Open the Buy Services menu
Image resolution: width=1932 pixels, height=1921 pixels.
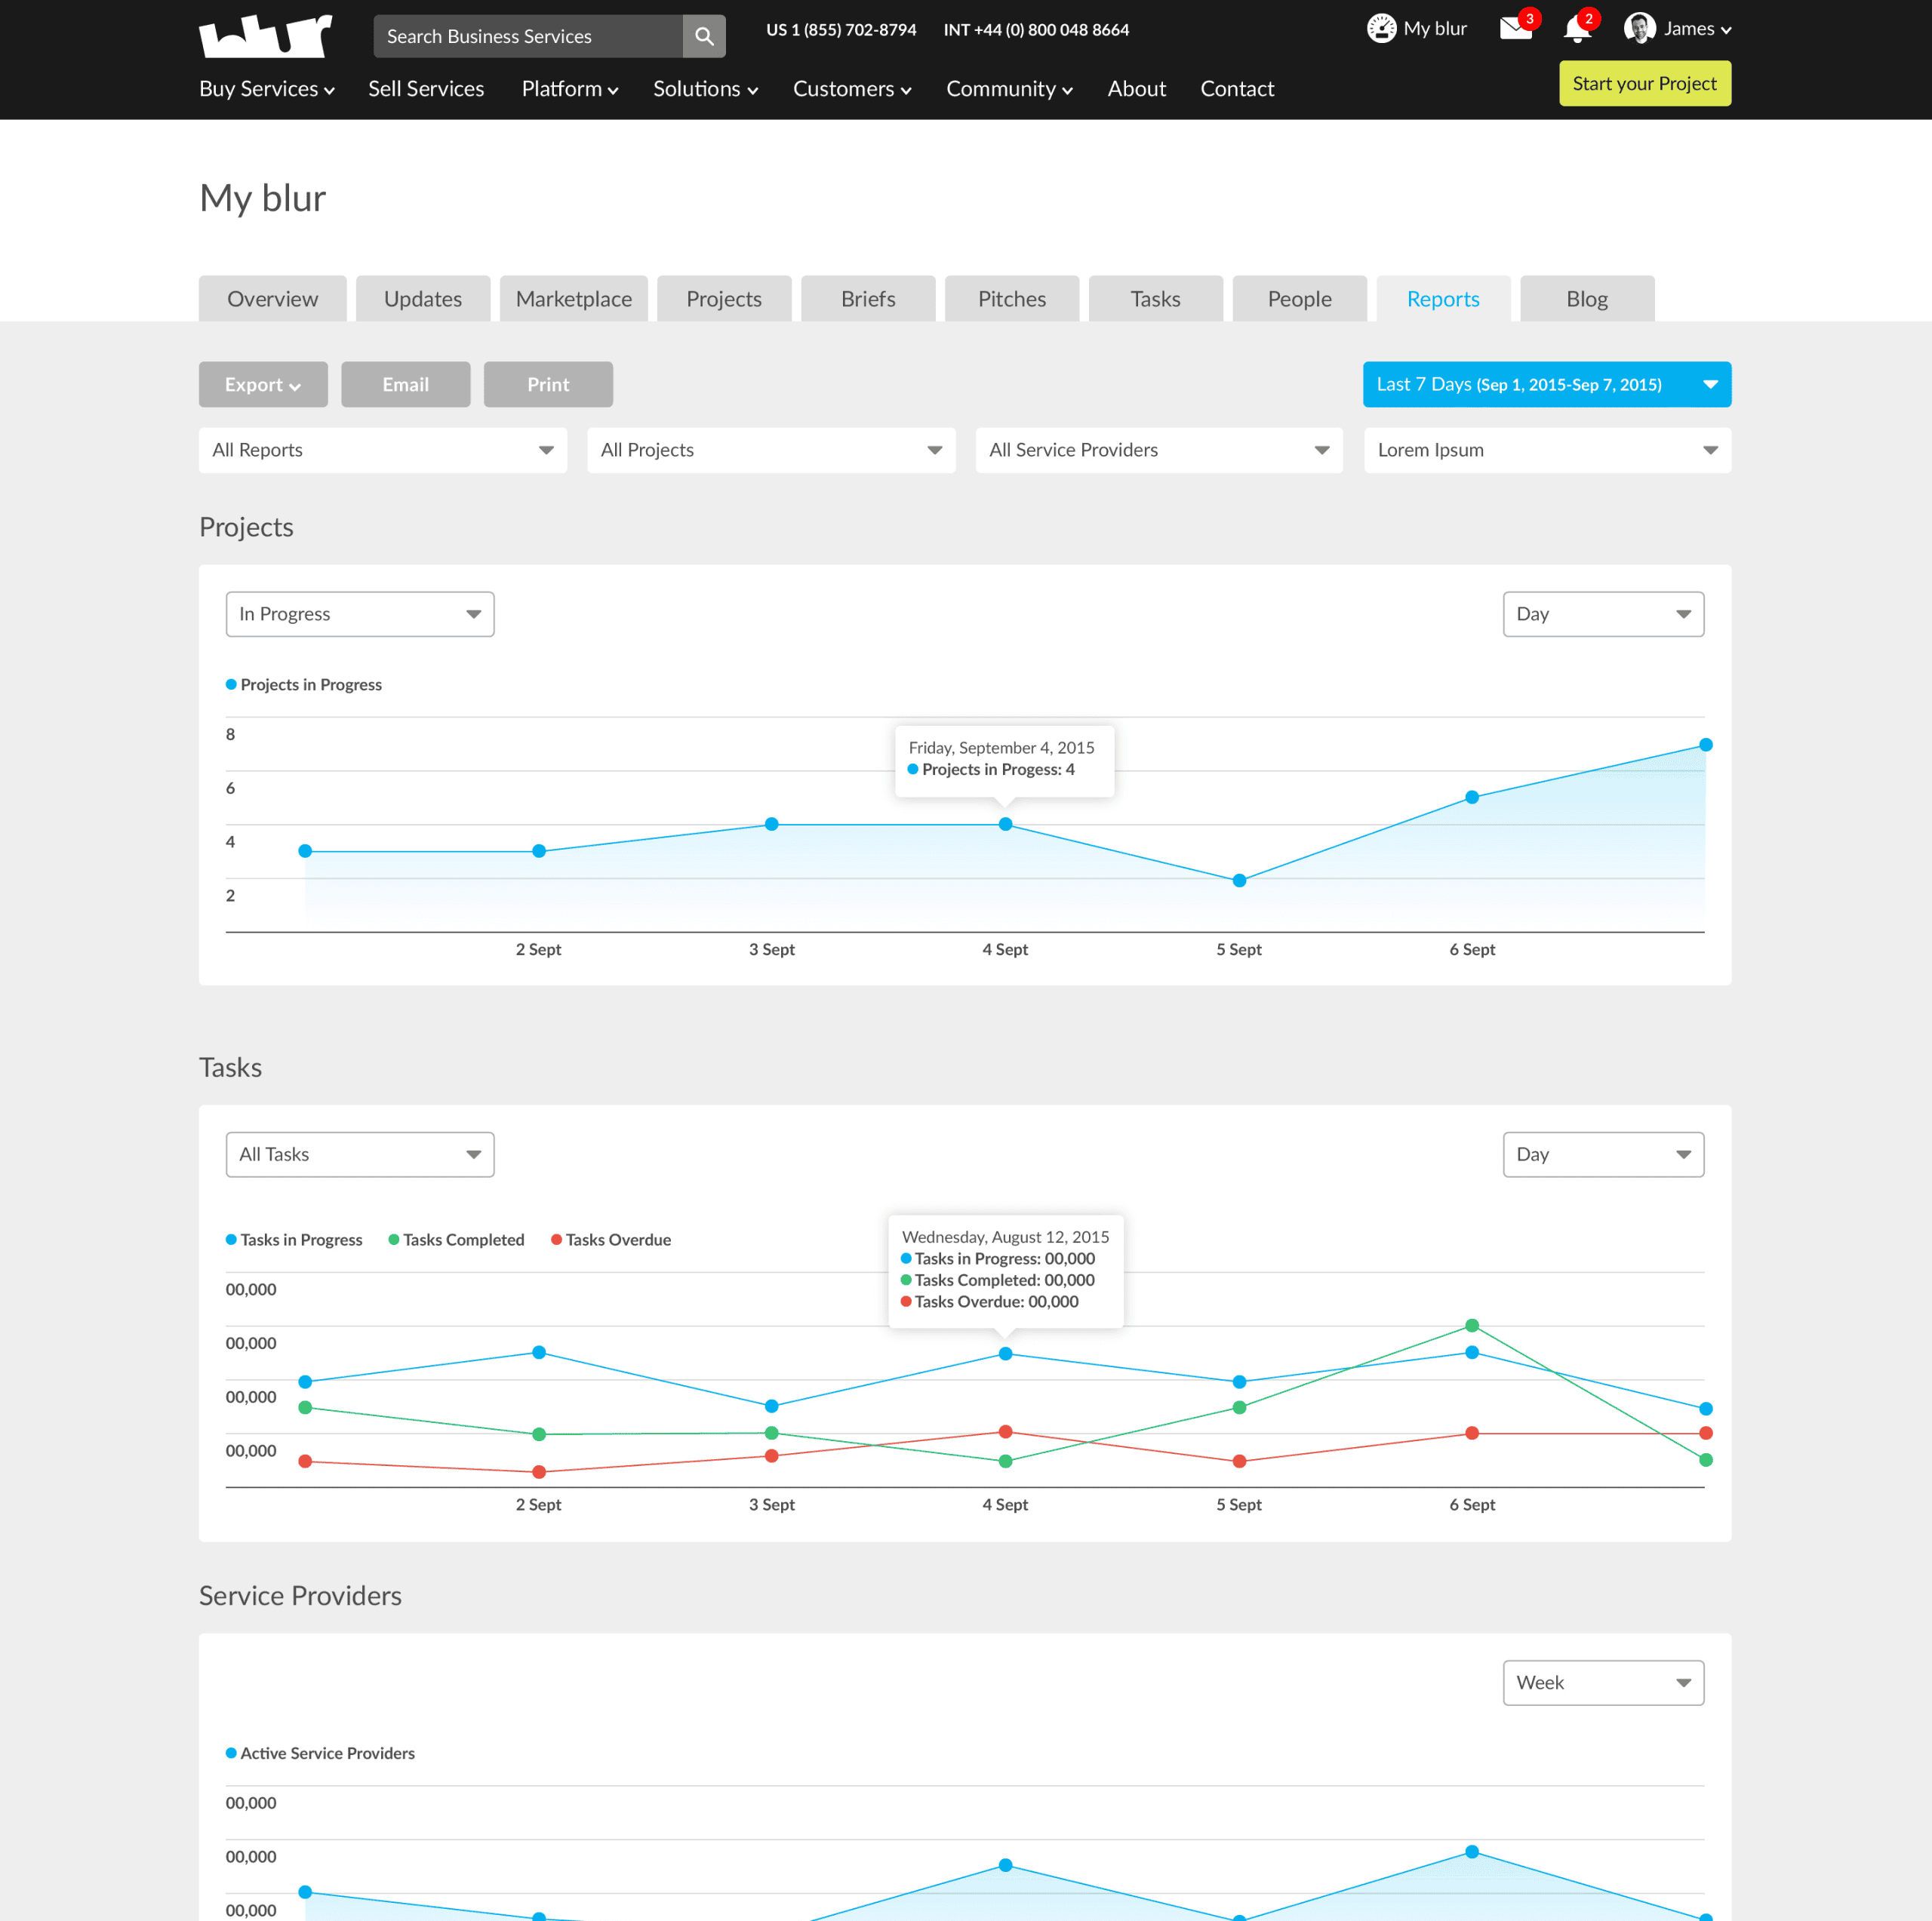[267, 89]
